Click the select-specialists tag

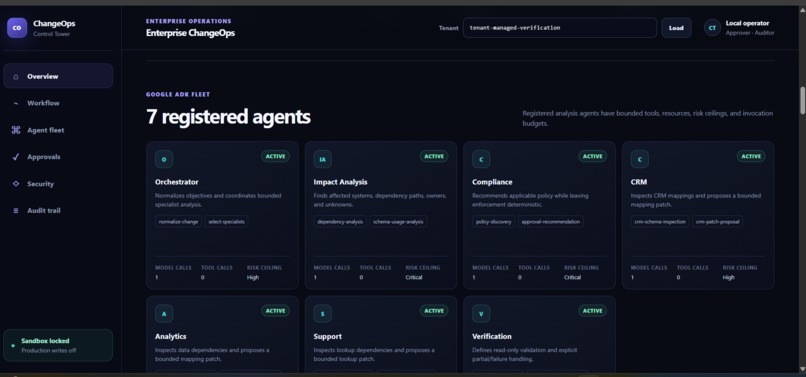227,222
